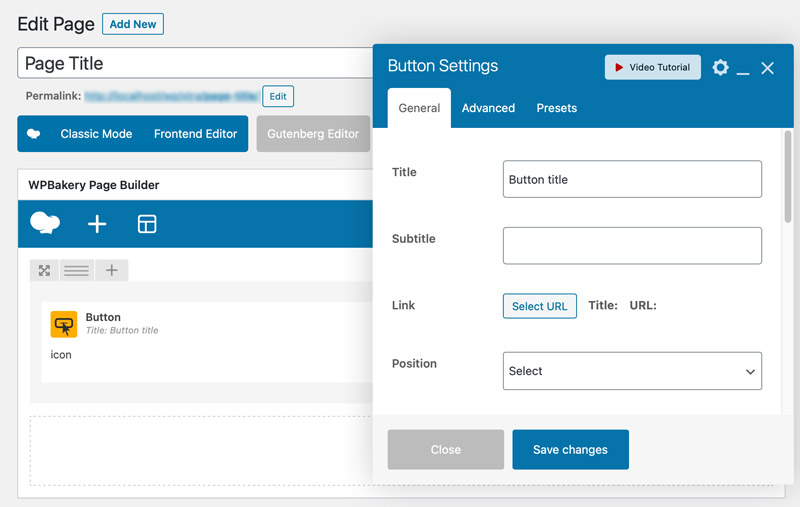Add a new element with the plus icon
800x507 pixels.
(x=97, y=224)
